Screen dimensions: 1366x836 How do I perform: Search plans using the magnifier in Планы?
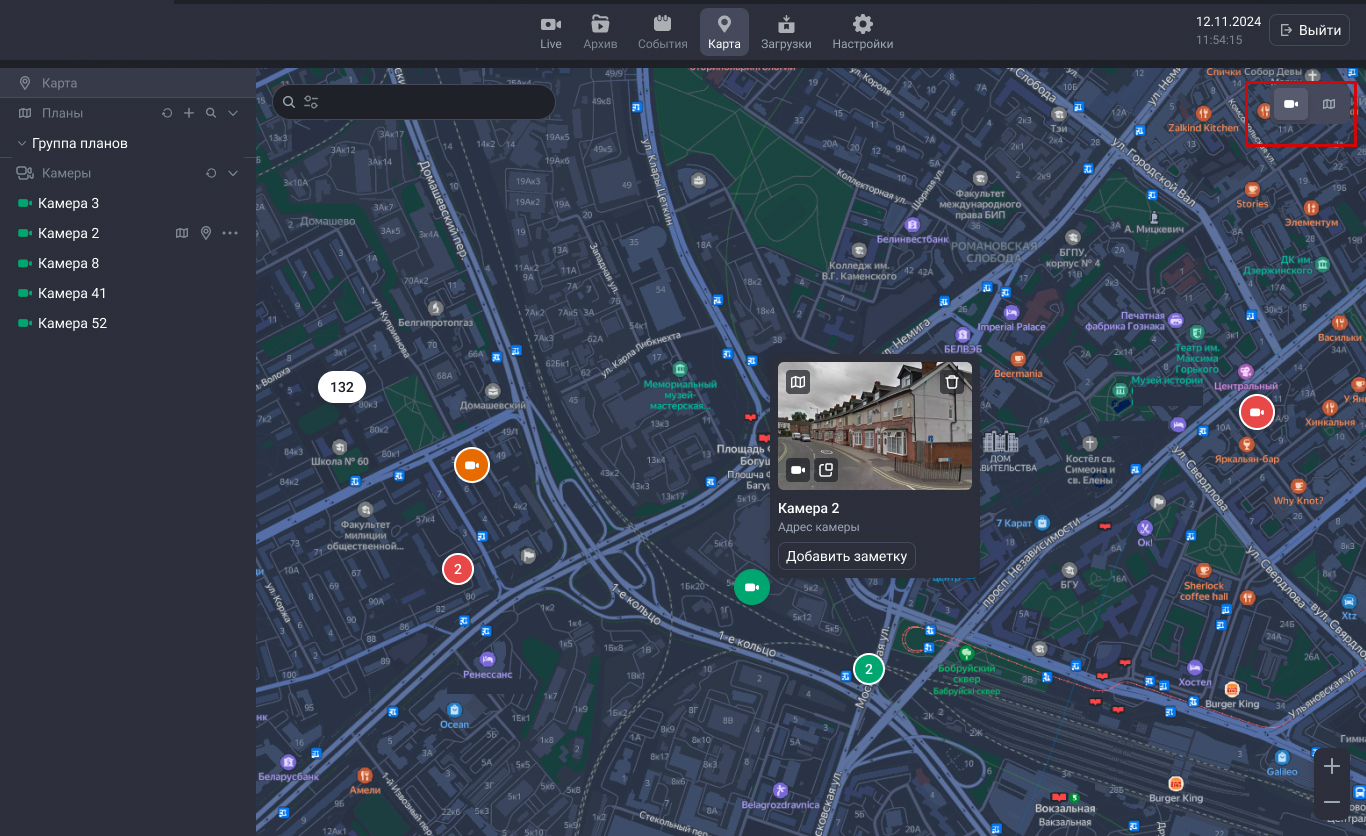click(x=211, y=114)
